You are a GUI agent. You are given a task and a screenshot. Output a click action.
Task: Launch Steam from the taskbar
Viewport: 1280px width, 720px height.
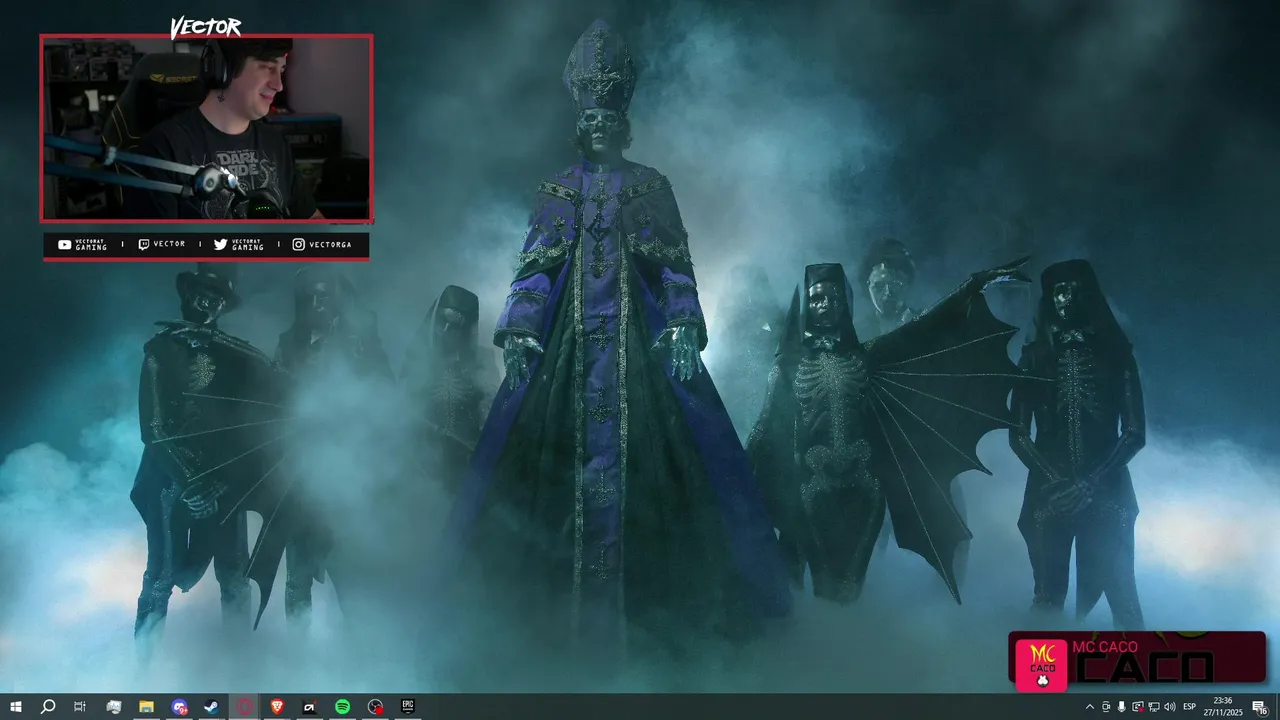click(x=212, y=707)
